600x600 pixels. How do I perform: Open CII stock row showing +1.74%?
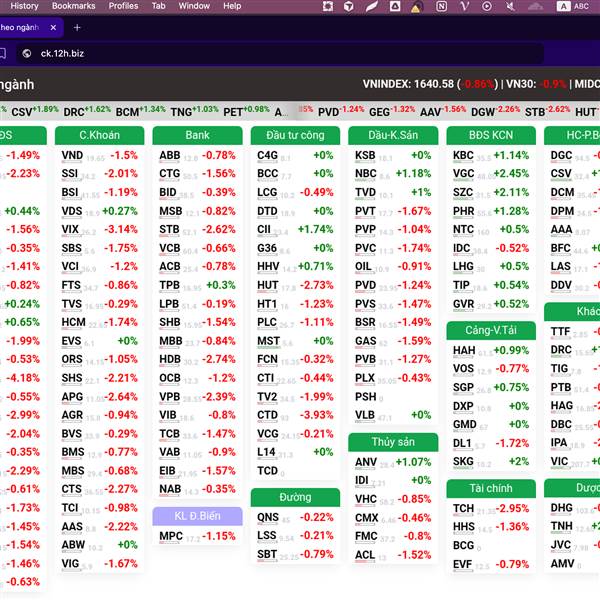point(295,230)
